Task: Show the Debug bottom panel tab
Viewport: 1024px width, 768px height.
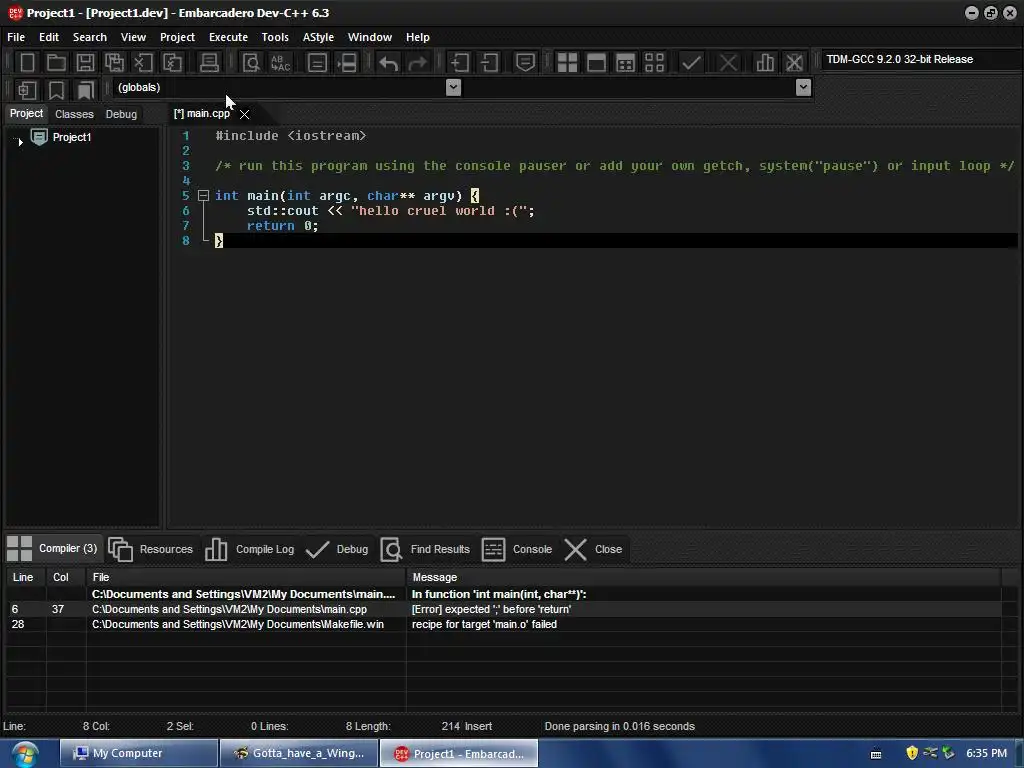Action: 337,549
